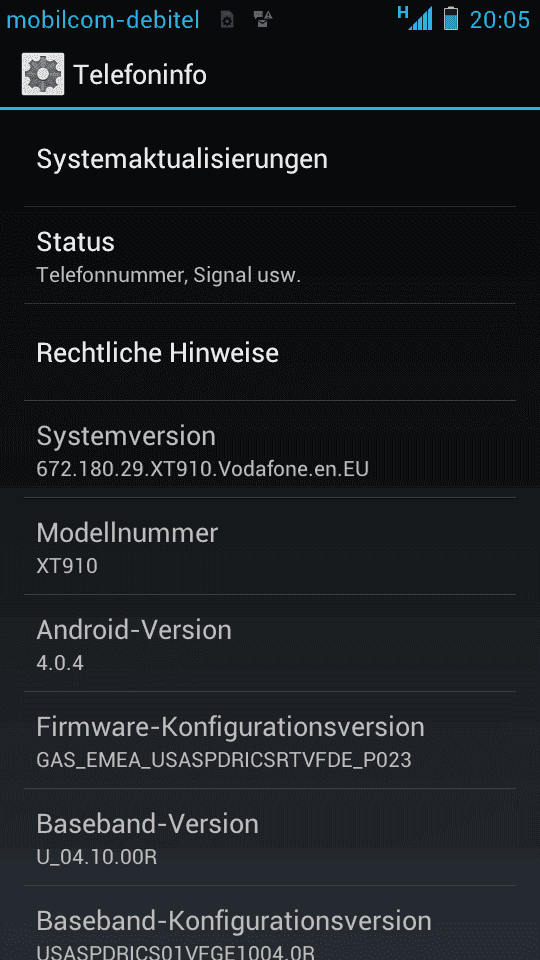Image resolution: width=540 pixels, height=960 pixels.
Task: Select the Modellnummer entry
Action: 270,546
